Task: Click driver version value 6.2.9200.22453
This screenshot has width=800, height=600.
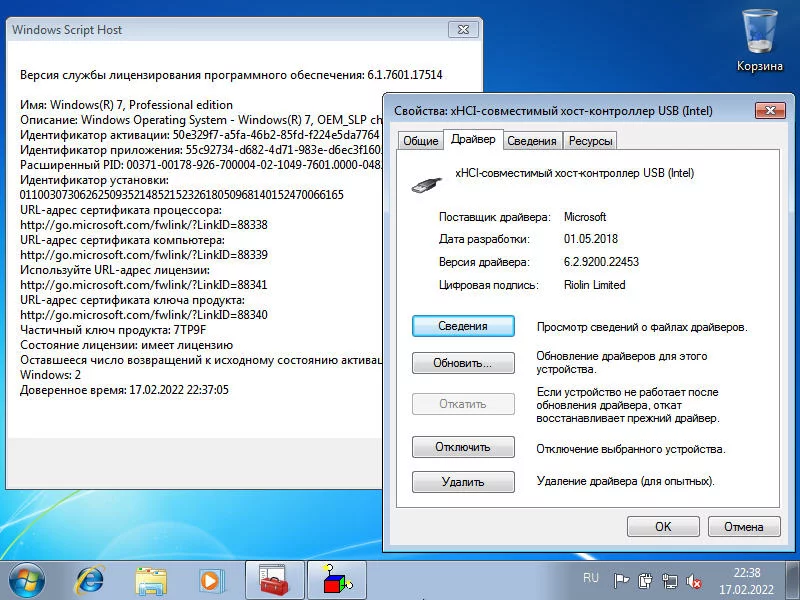Action: (601, 262)
